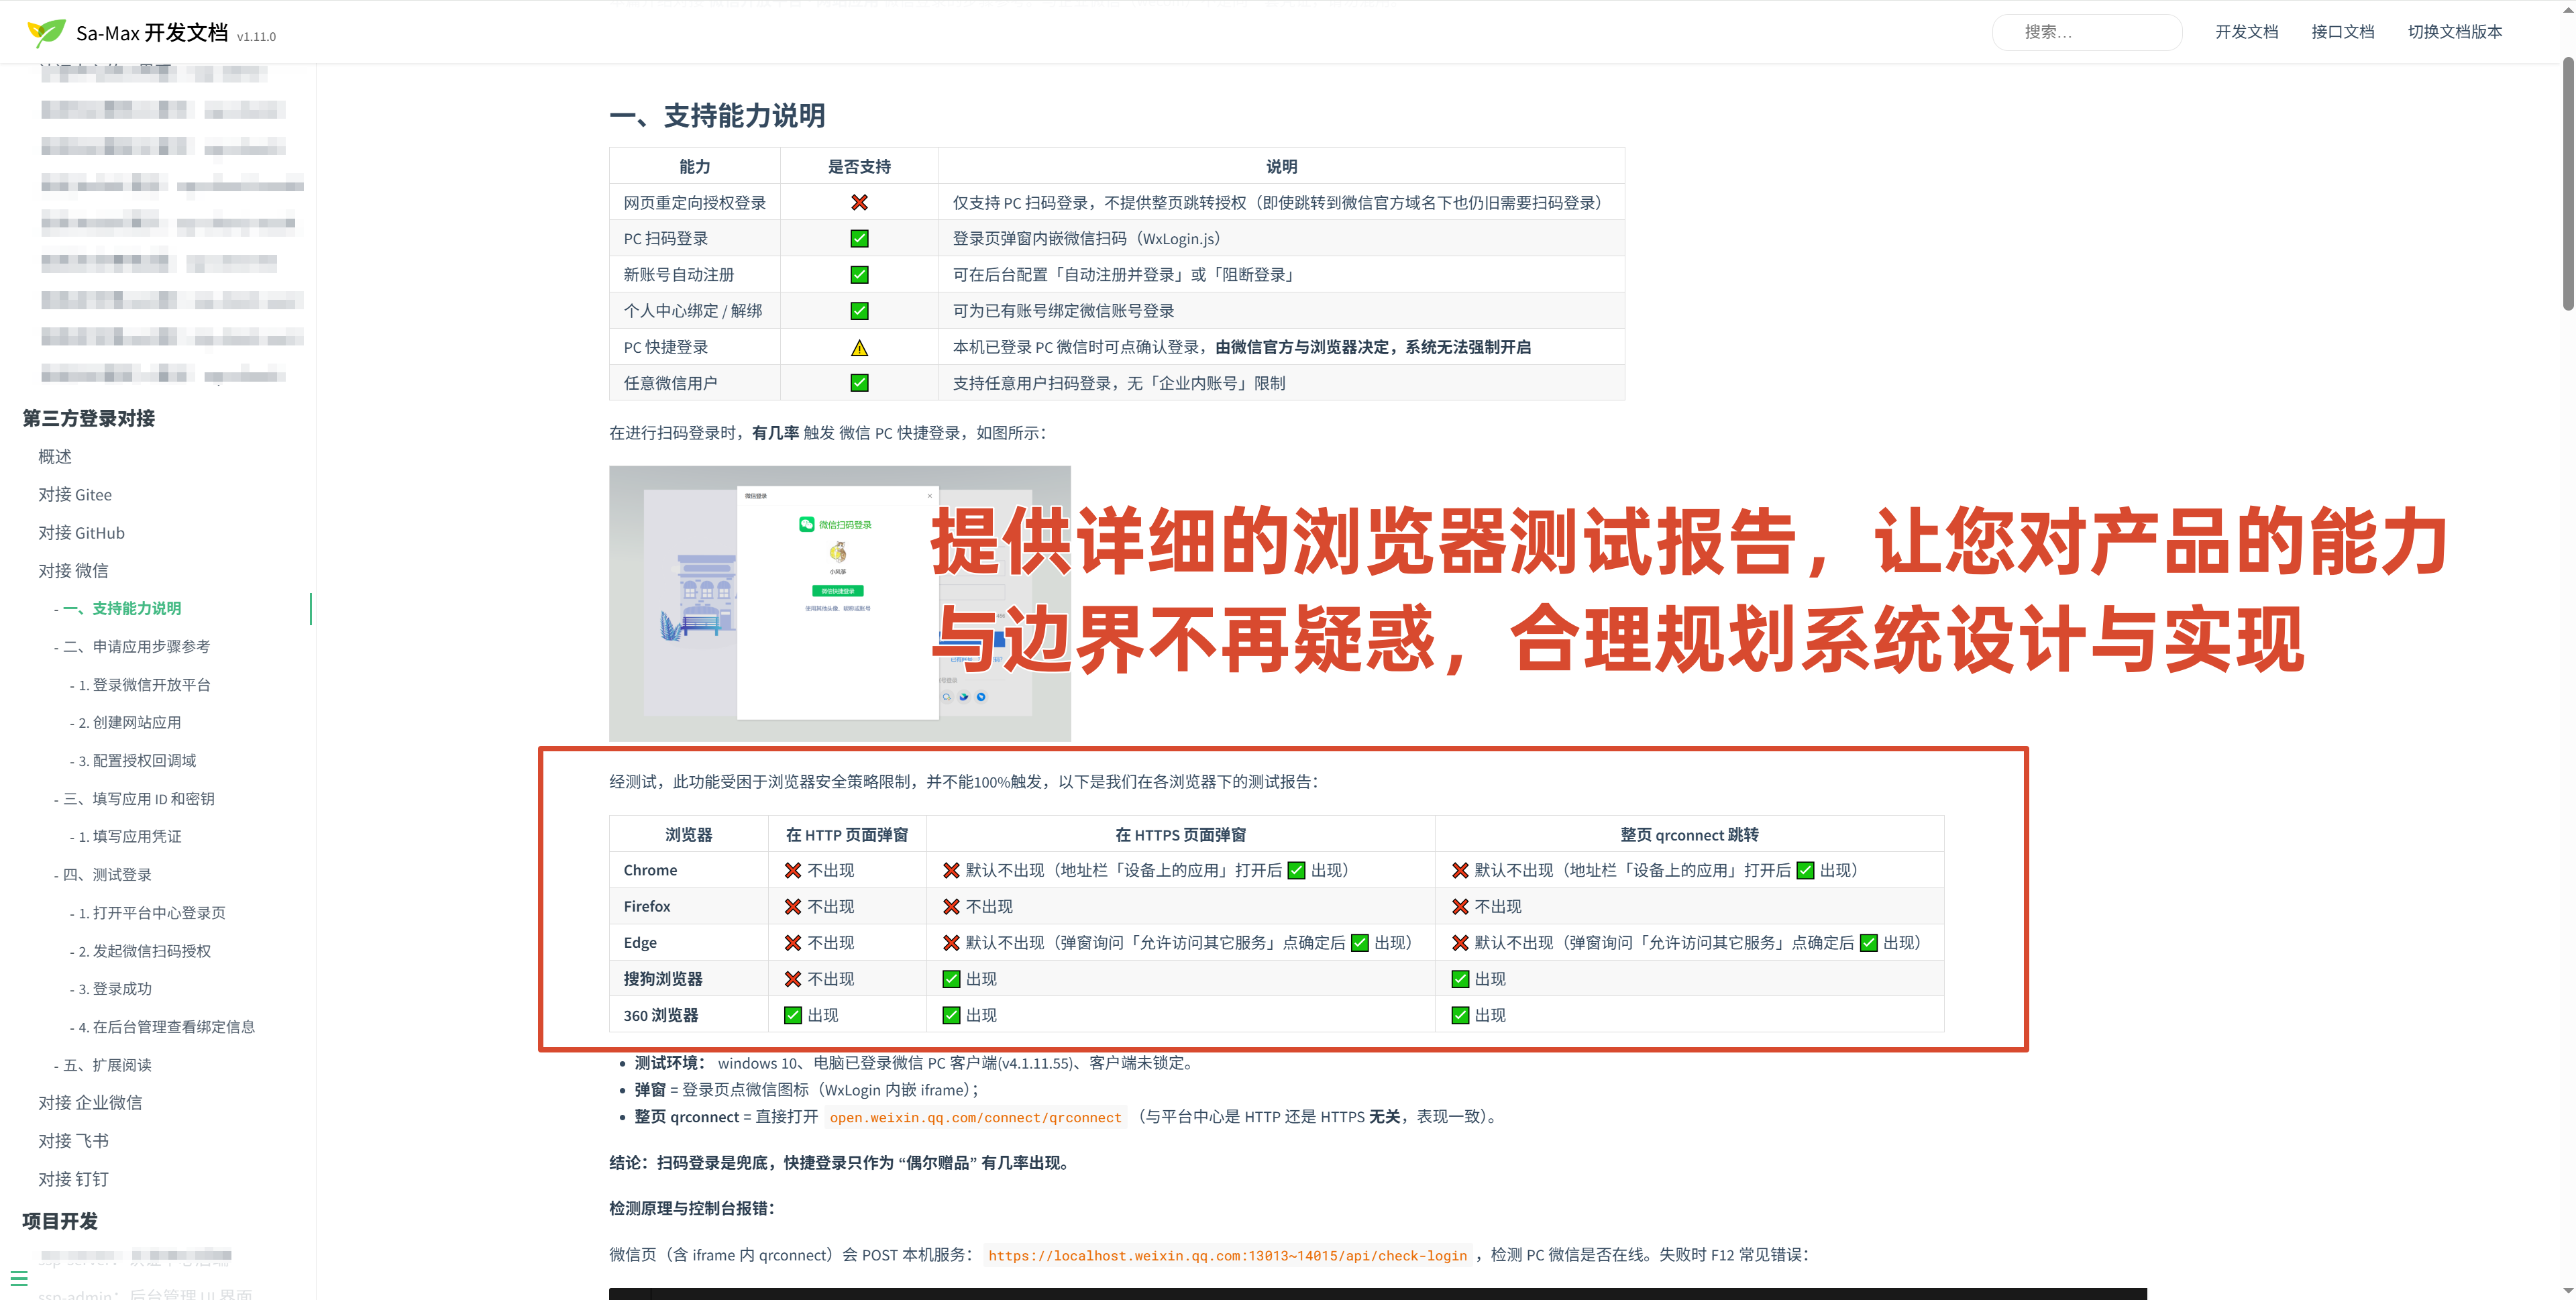Click 360 浏览器 qrconnect 出现 check icon
Screen dimensions: 2576x1300
1460,1014
